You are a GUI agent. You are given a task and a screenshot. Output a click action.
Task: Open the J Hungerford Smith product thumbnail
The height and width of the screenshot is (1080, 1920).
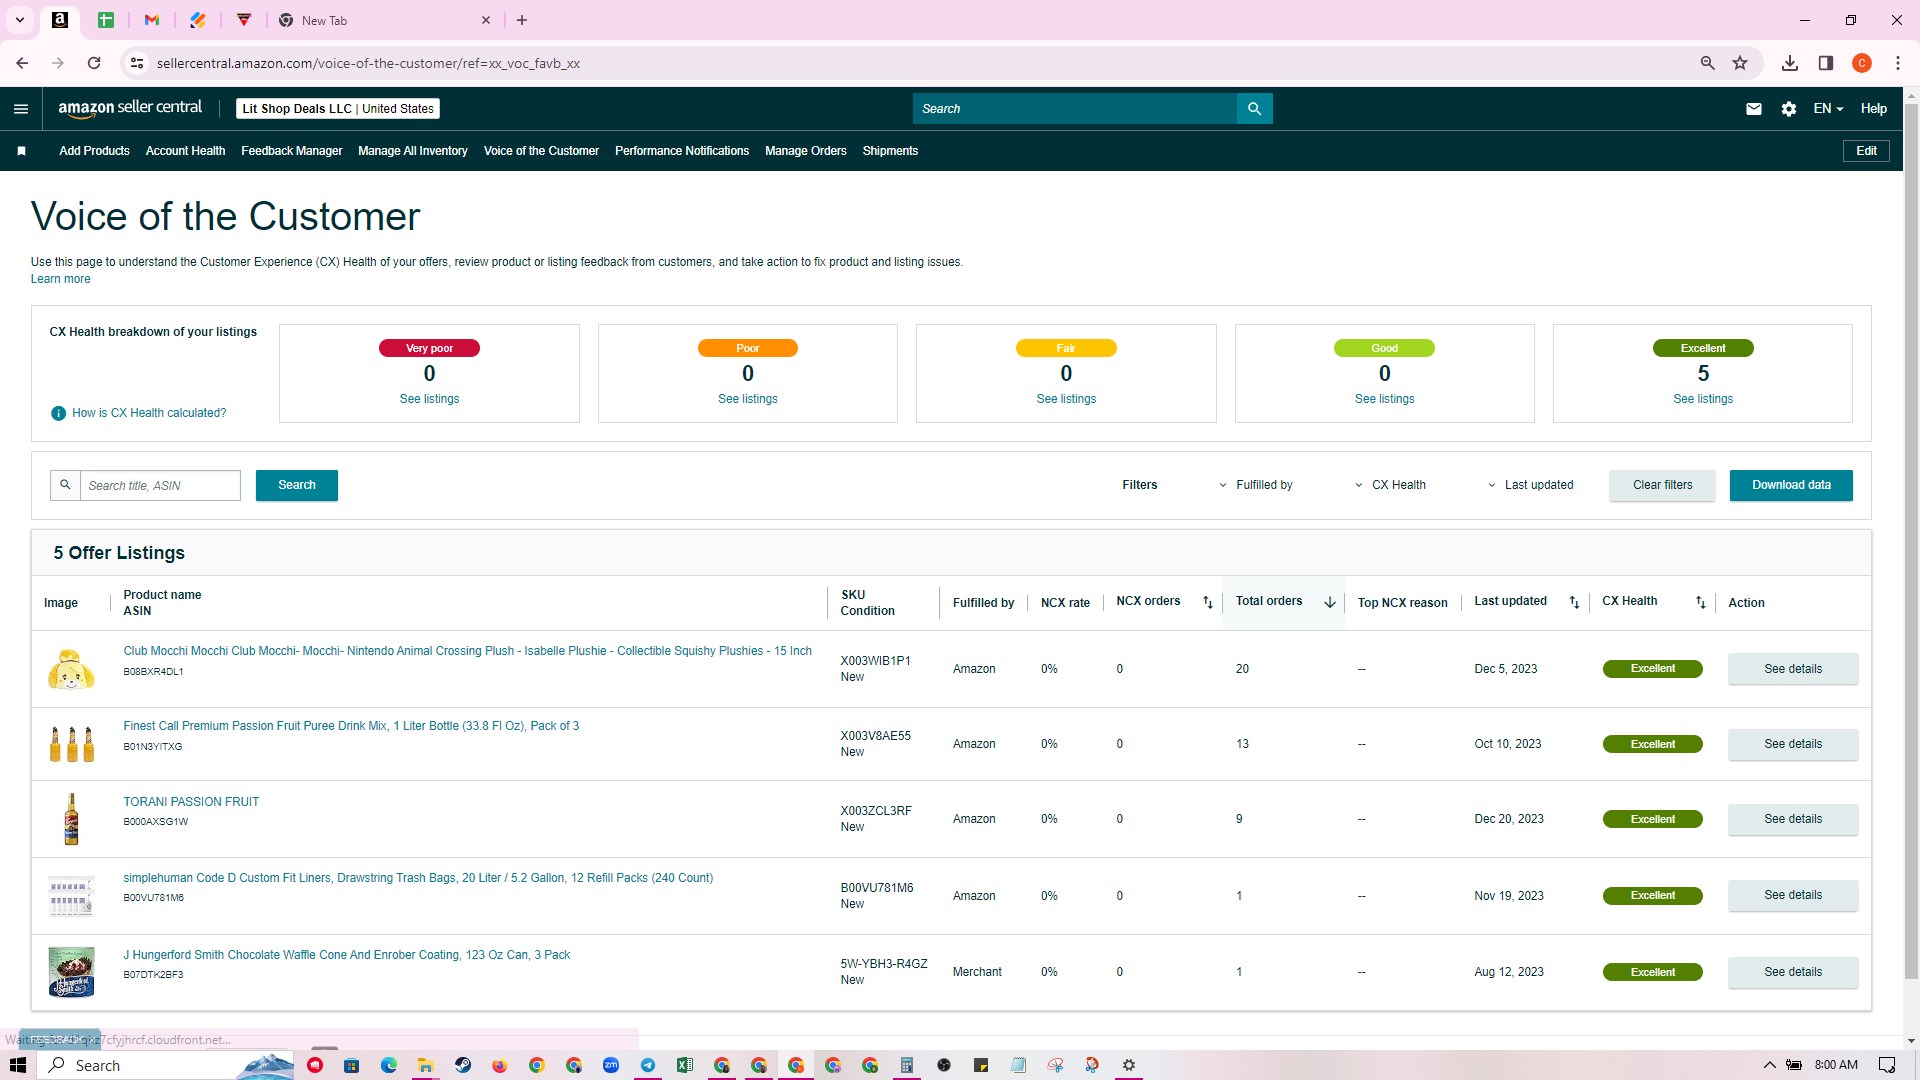coord(71,972)
